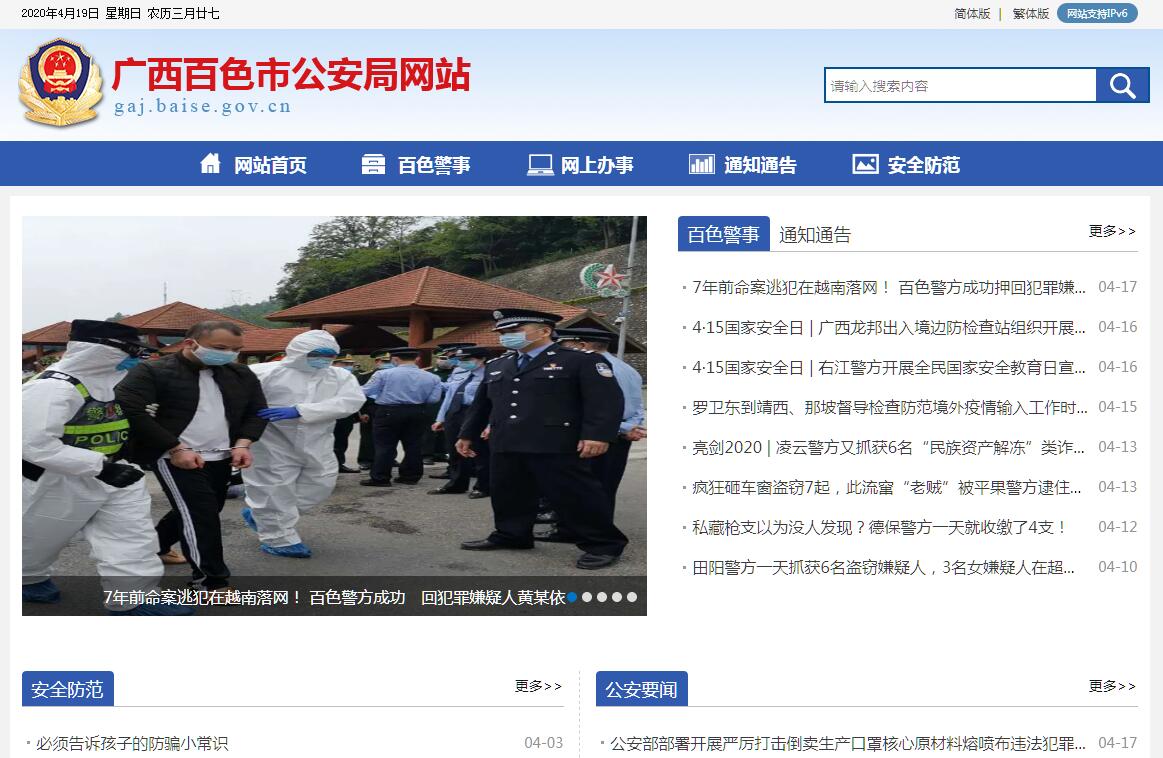Select the third carousel slide dot

pyautogui.click(x=602, y=597)
